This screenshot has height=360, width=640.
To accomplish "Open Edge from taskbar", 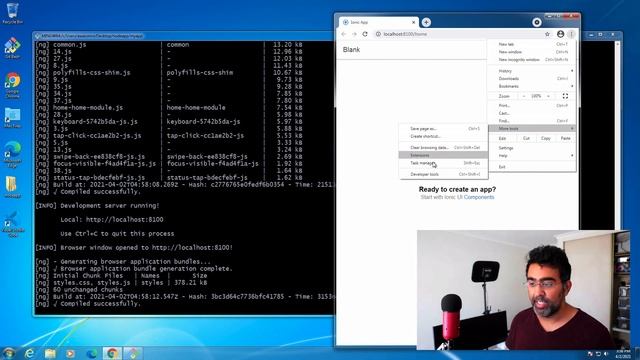I will [x=91, y=353].
